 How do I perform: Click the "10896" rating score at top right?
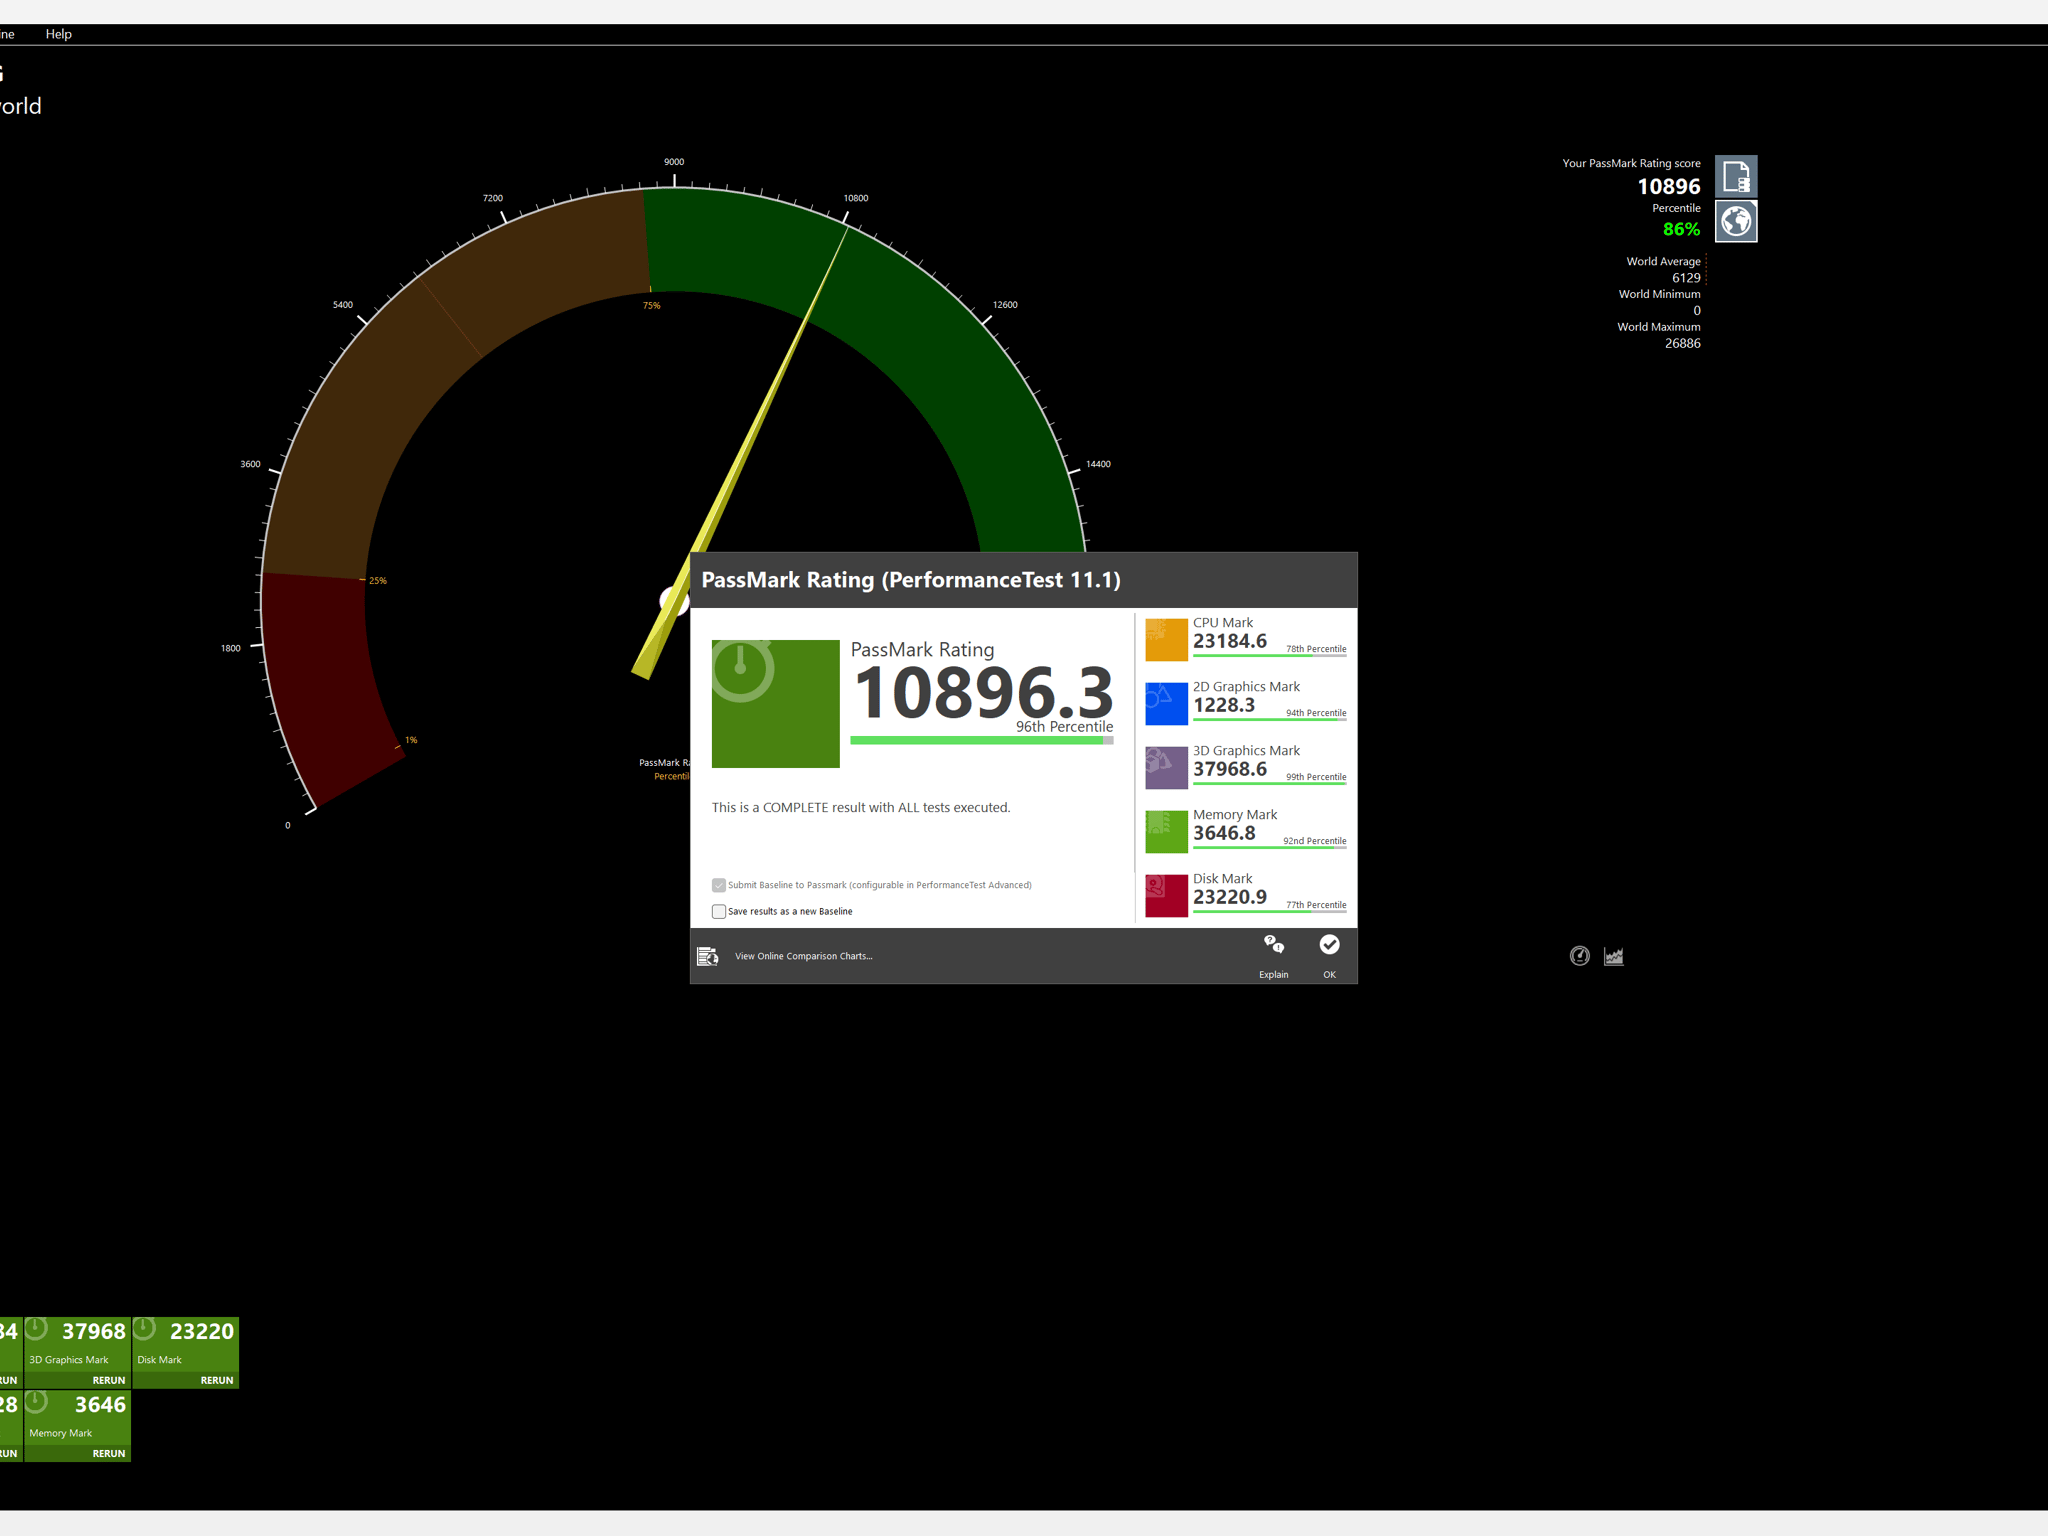pyautogui.click(x=1669, y=187)
